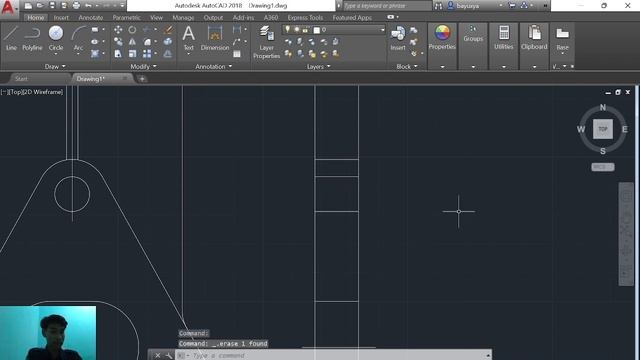The width and height of the screenshot is (640, 360).
Task: Click the Rotate tool icon
Action: pos(132,30)
